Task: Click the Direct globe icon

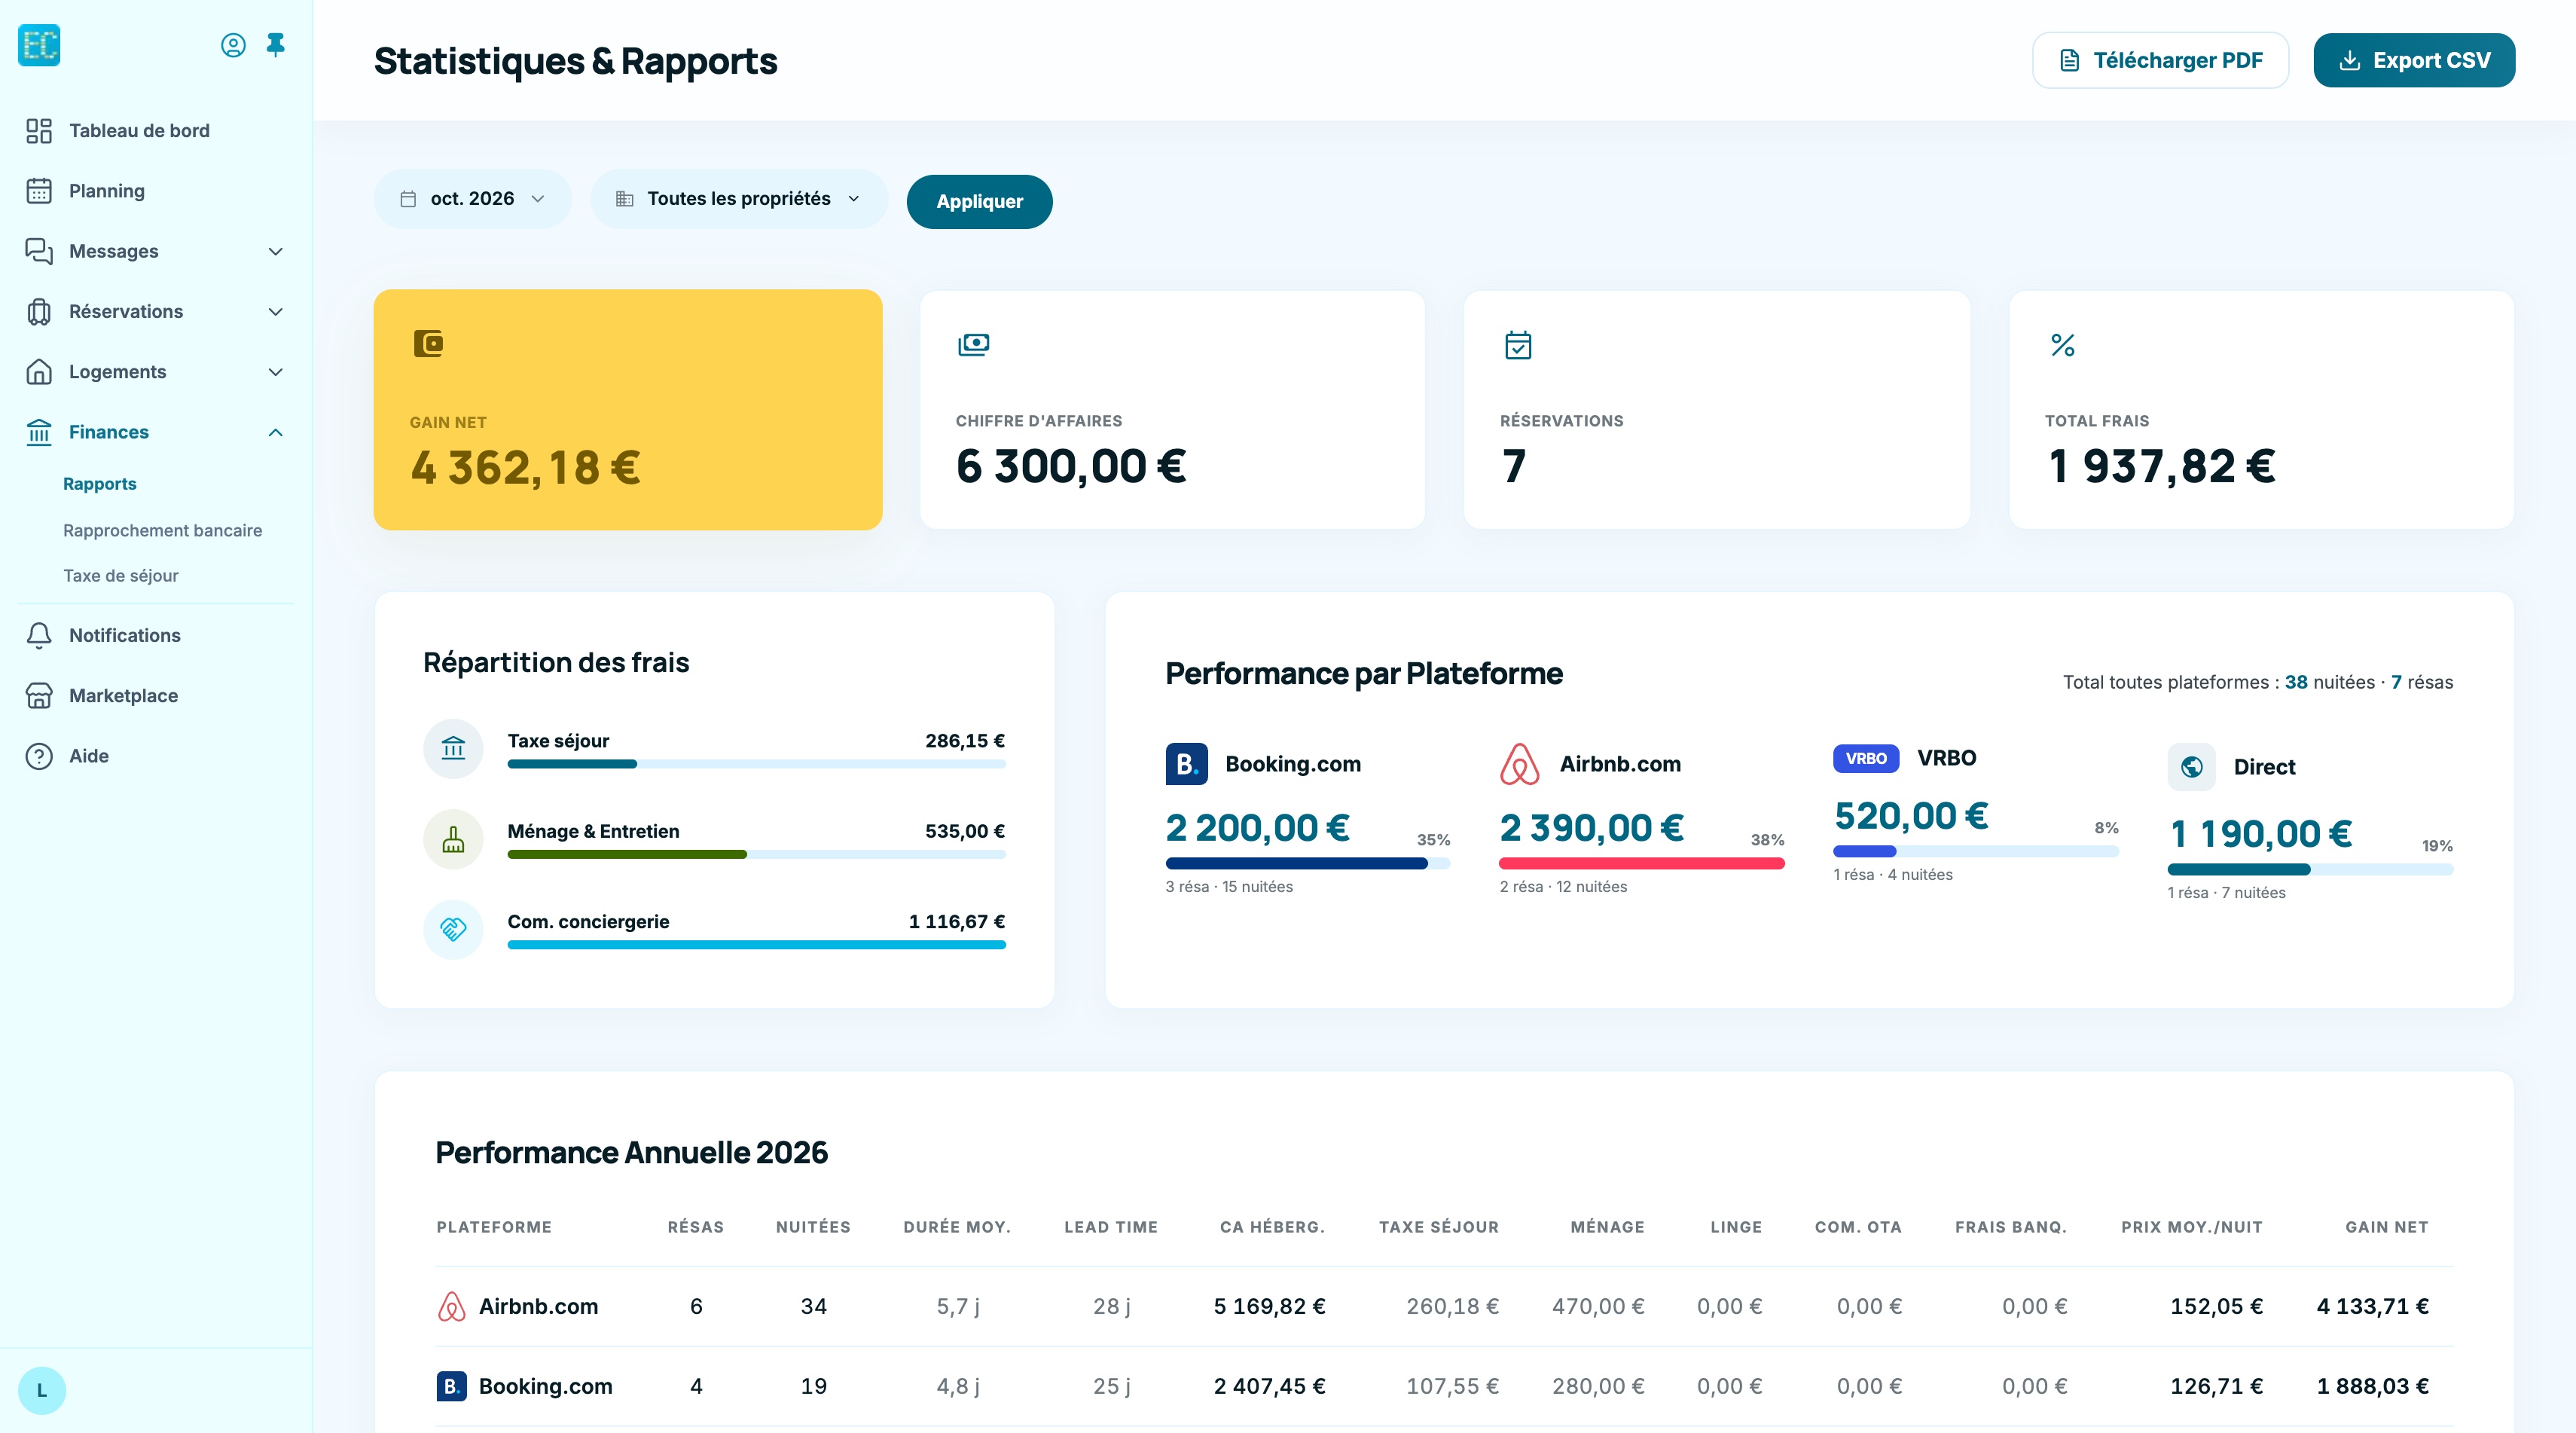Action: click(2191, 767)
